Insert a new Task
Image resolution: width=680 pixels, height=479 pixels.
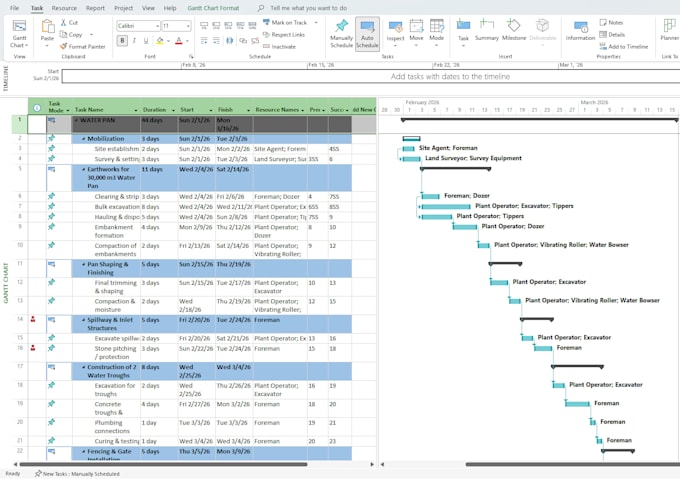click(463, 33)
